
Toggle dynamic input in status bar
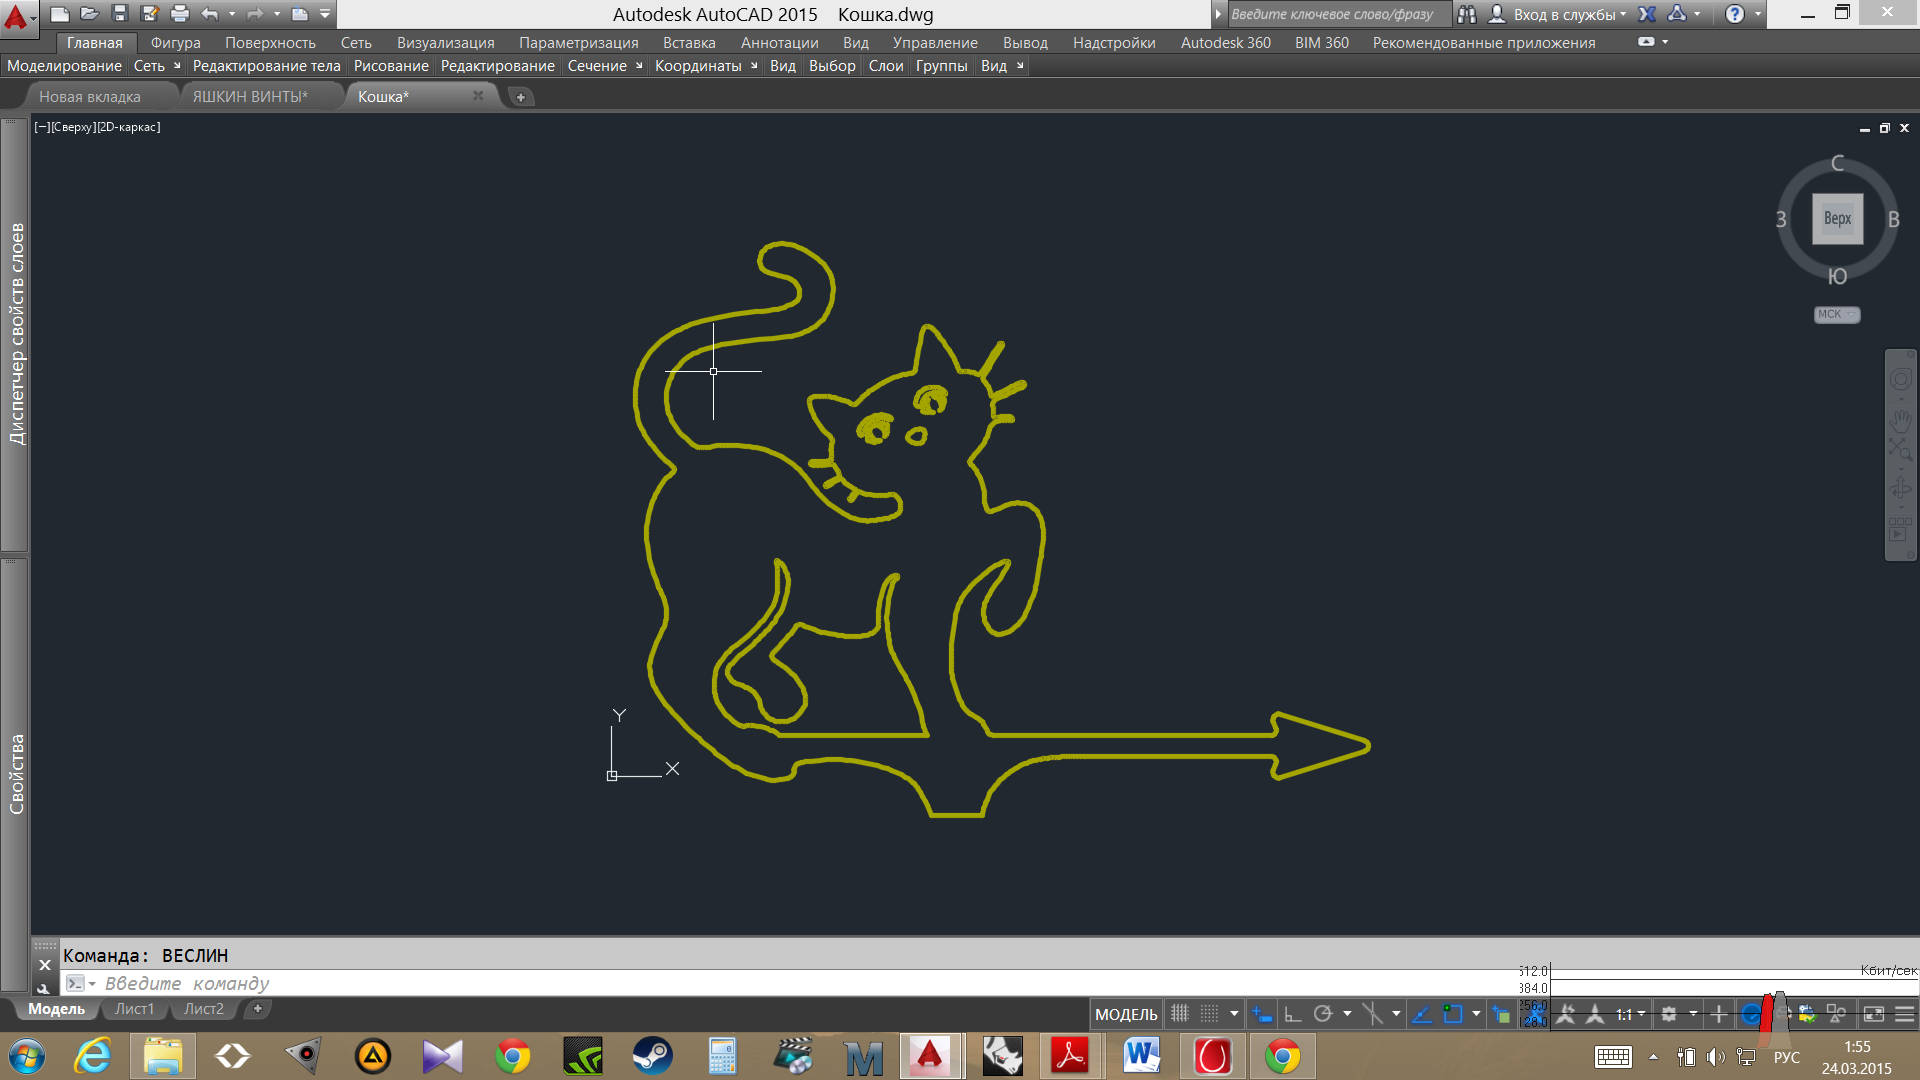point(1262,1014)
